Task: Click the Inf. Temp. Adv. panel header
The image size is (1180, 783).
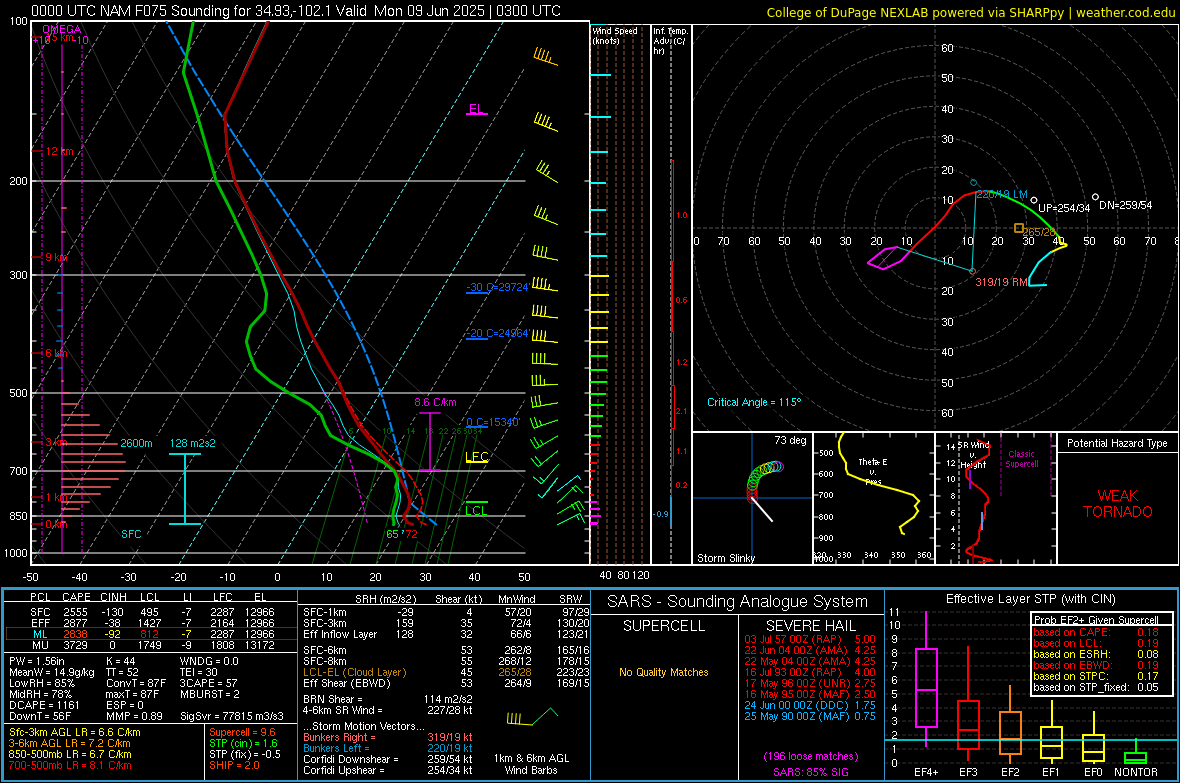Action: pos(670,41)
